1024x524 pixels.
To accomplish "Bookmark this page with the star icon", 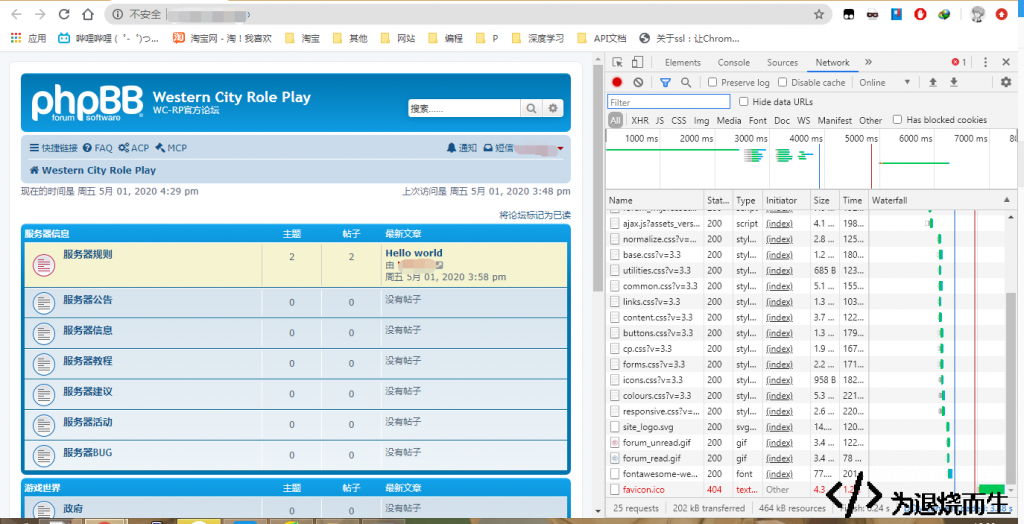I will pos(819,14).
